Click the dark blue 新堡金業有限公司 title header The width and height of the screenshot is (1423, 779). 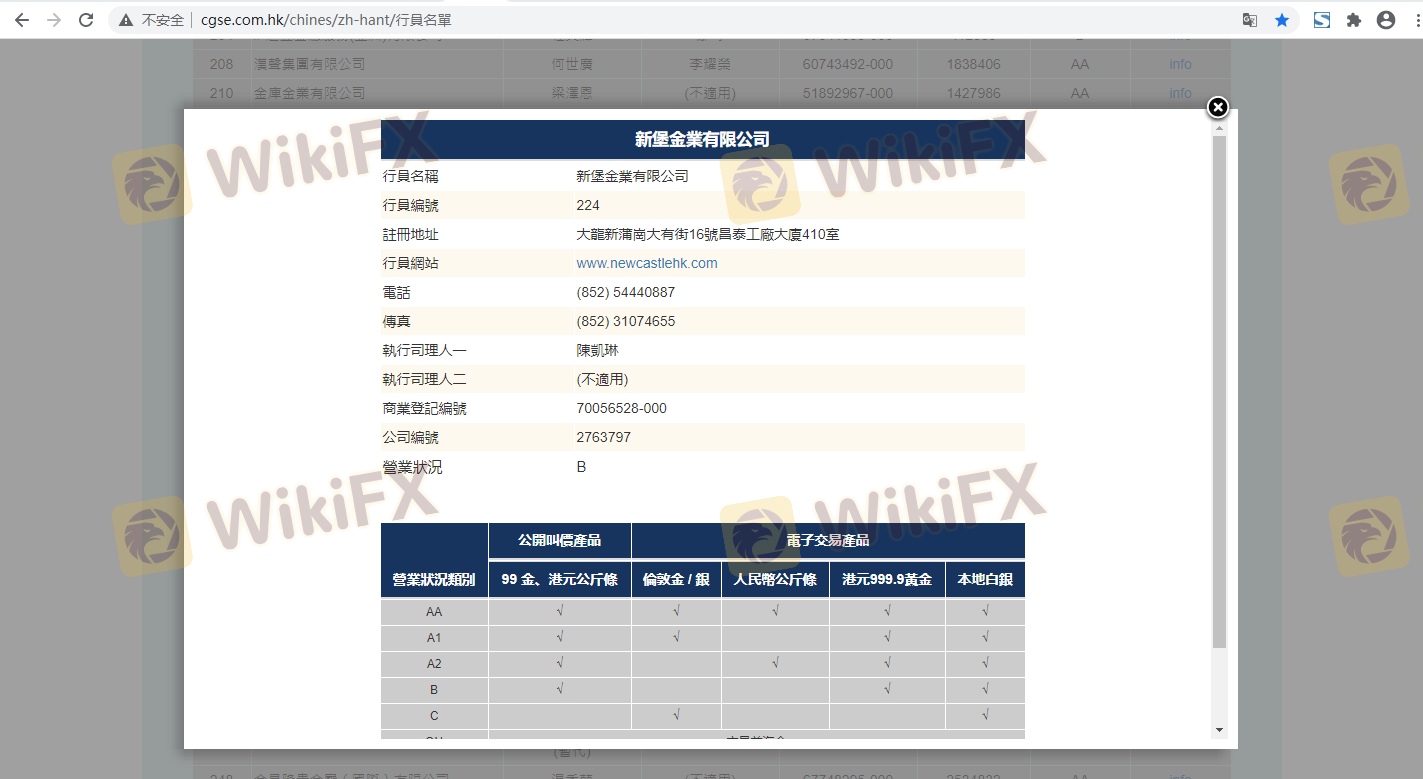point(703,139)
